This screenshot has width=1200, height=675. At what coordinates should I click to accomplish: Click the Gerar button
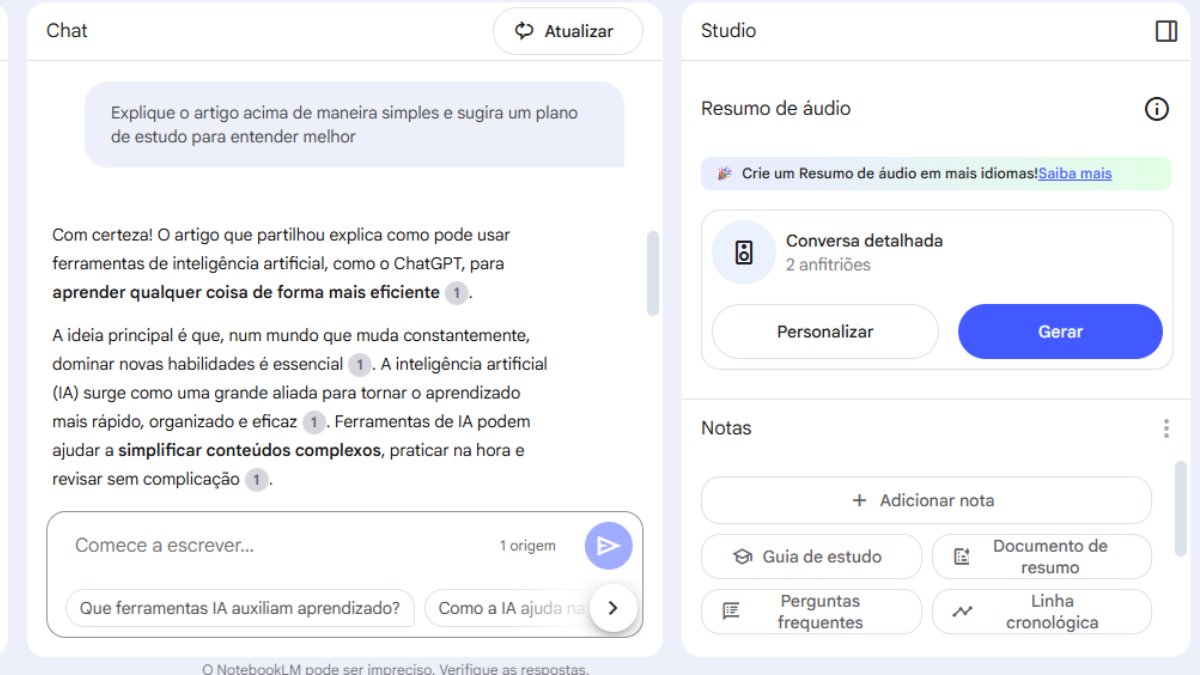click(x=1060, y=332)
